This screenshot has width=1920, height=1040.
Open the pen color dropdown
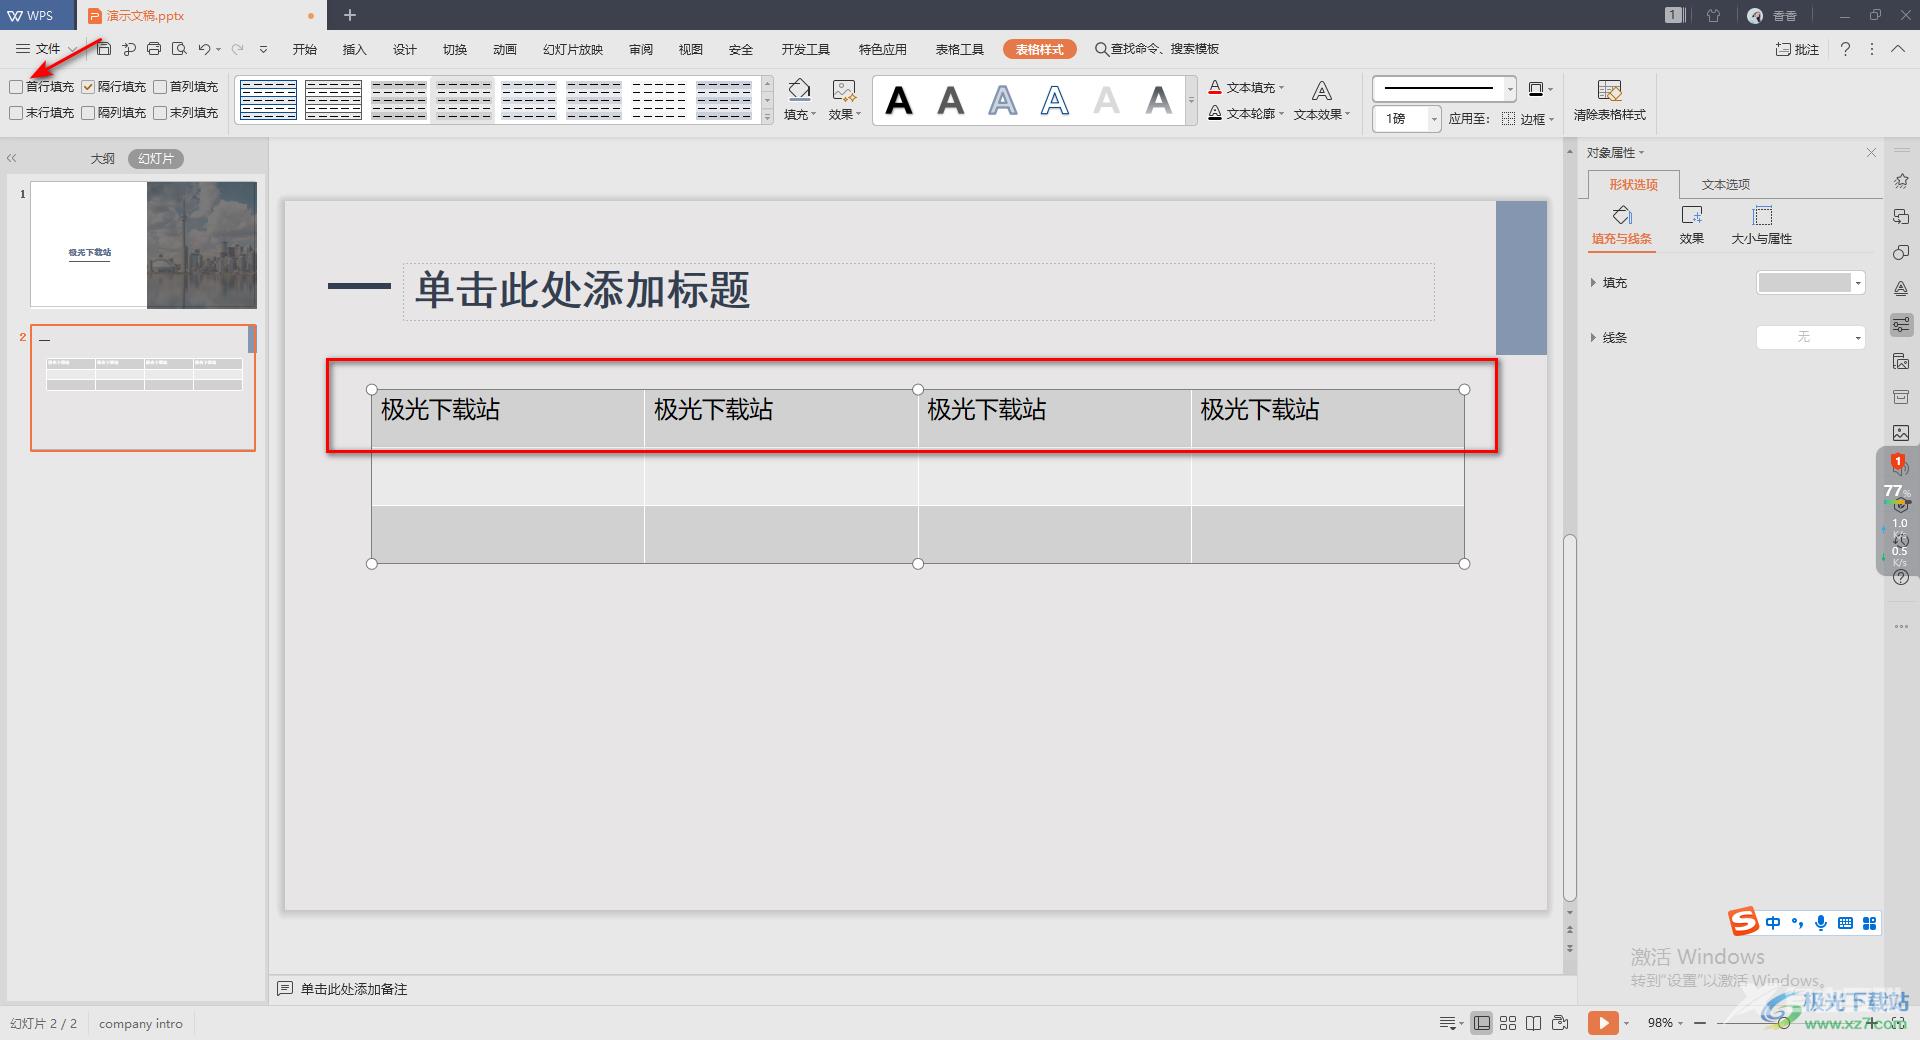click(1541, 89)
